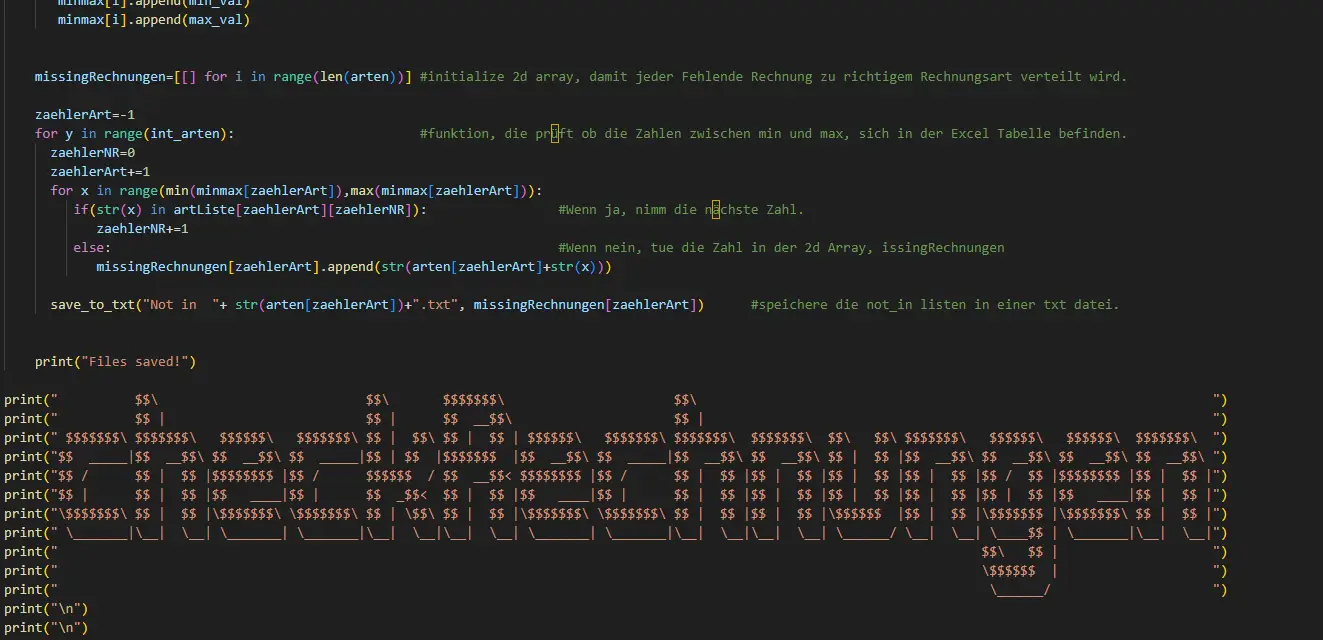The image size is (1323, 640).
Task: Click the 'for y in range(int_arten)' loop header
Action: (x=134, y=133)
